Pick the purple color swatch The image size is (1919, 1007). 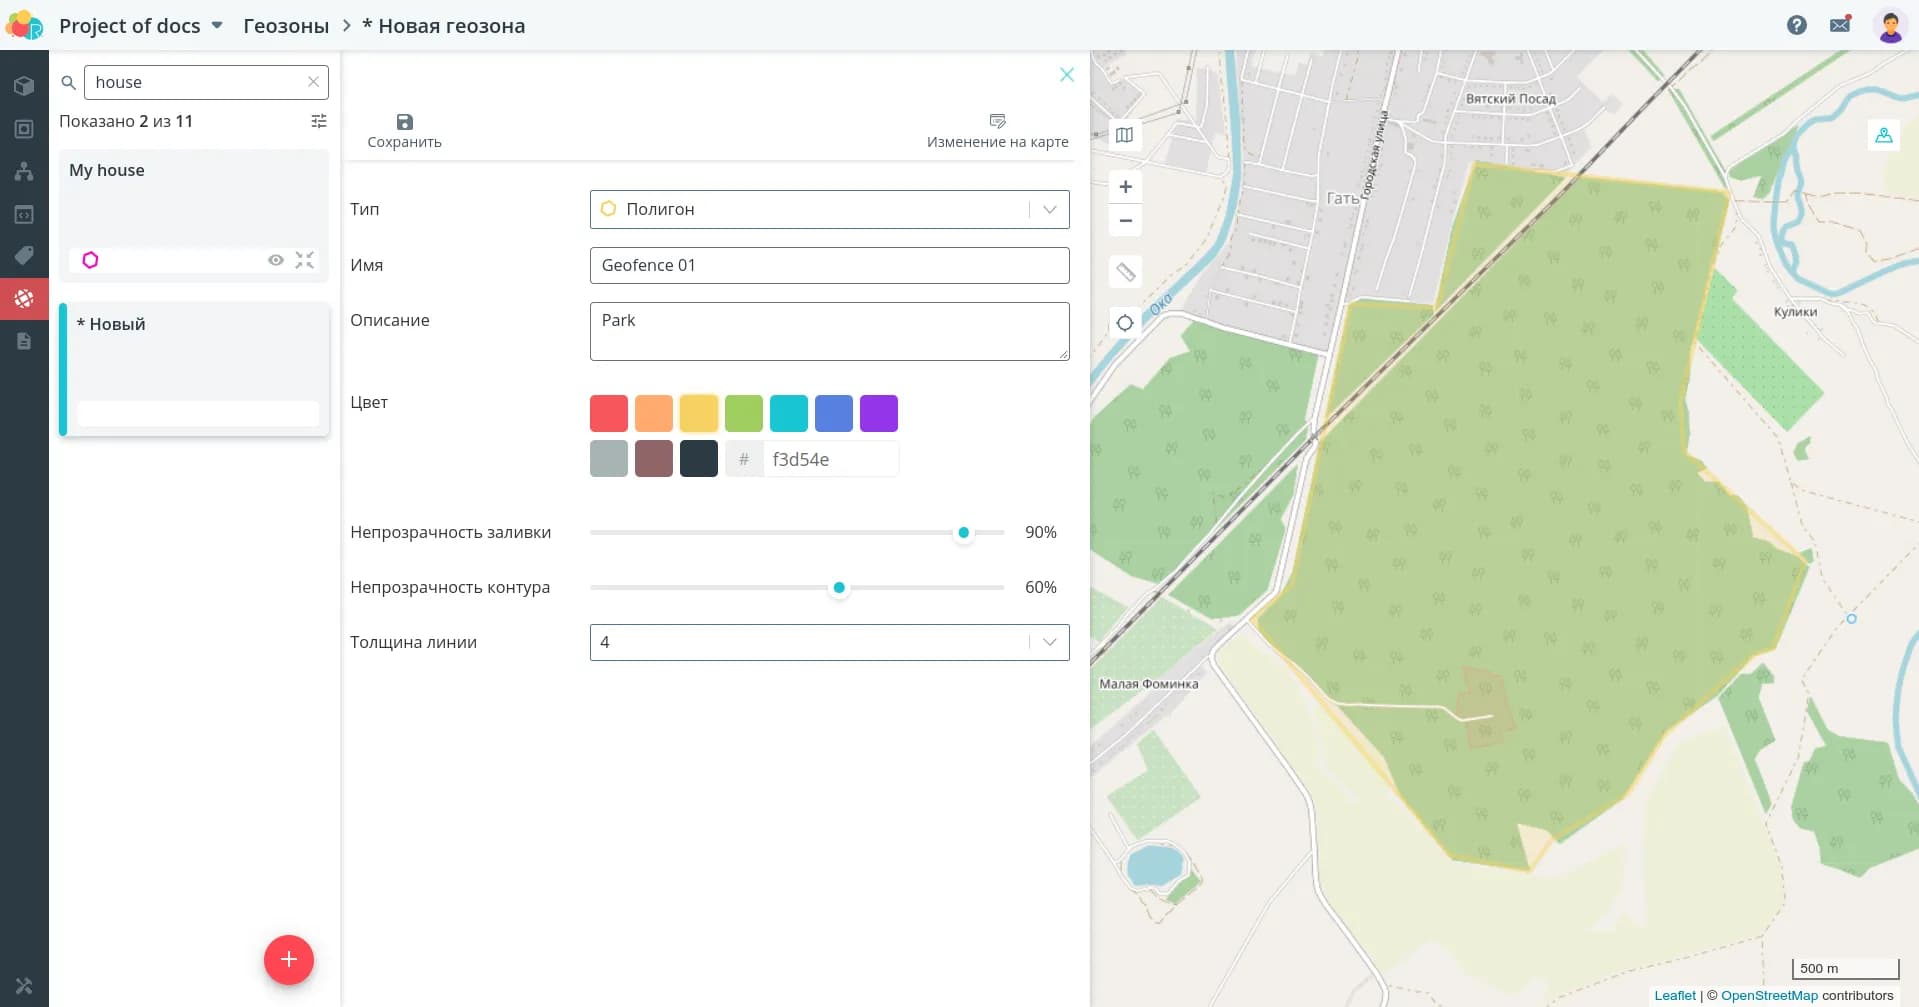(878, 413)
